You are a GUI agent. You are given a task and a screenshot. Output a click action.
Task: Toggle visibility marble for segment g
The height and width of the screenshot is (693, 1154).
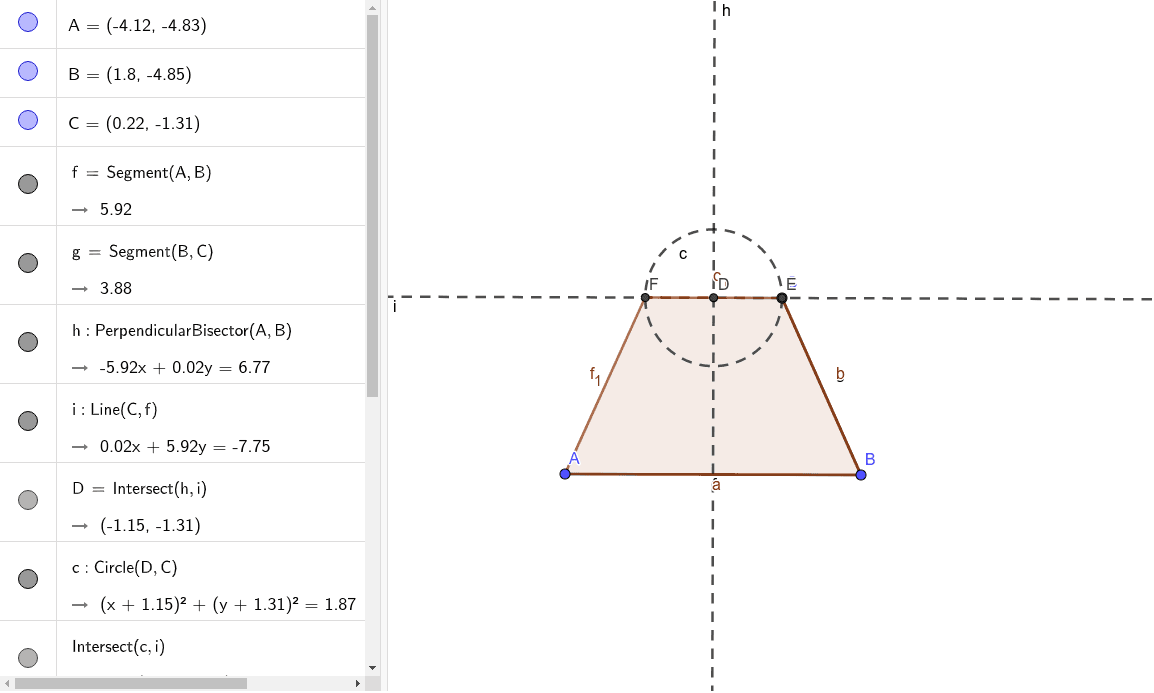click(x=28, y=263)
